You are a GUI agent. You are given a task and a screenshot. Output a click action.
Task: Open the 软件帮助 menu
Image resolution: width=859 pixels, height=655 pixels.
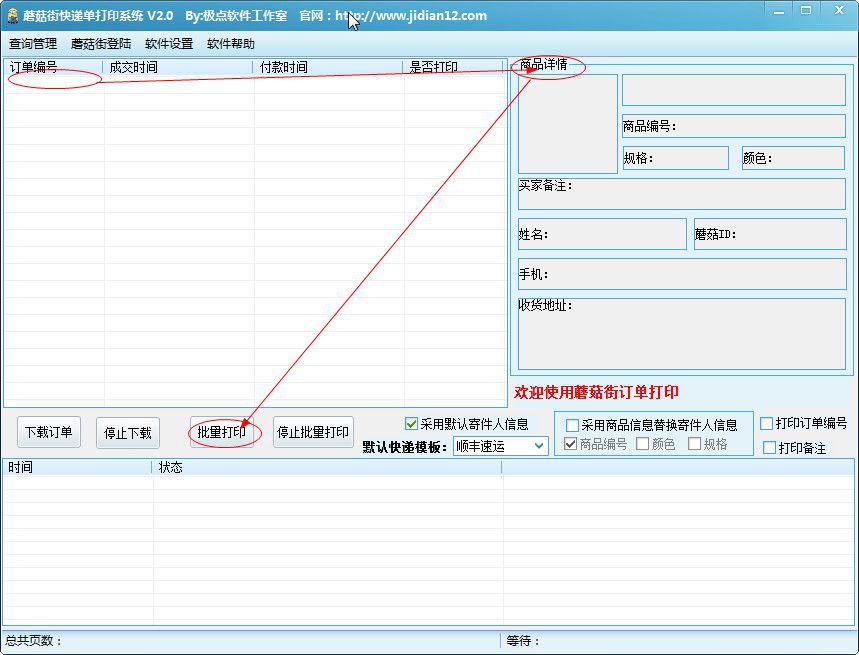231,44
